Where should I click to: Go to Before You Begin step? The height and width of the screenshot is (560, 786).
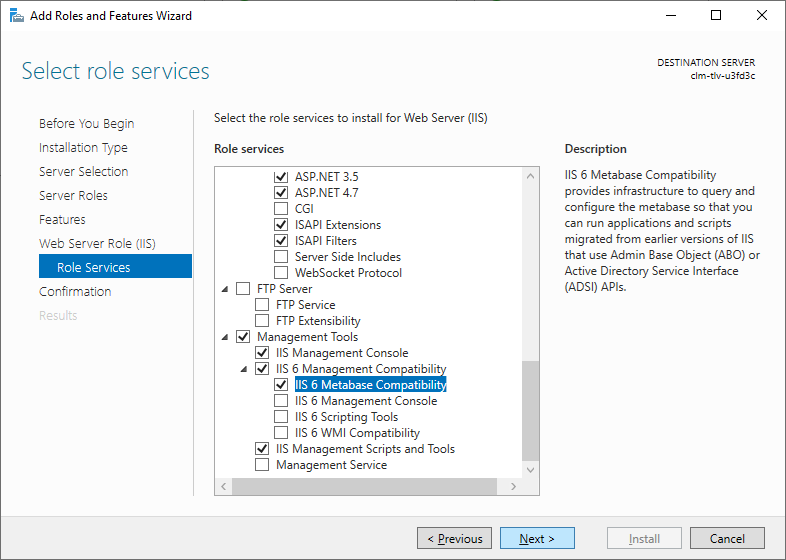click(87, 123)
